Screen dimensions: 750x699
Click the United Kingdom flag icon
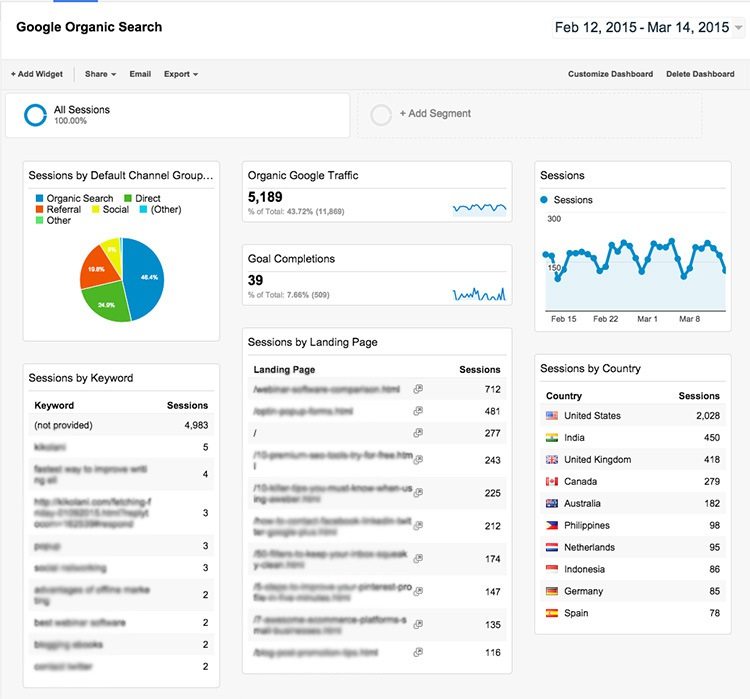click(x=552, y=460)
